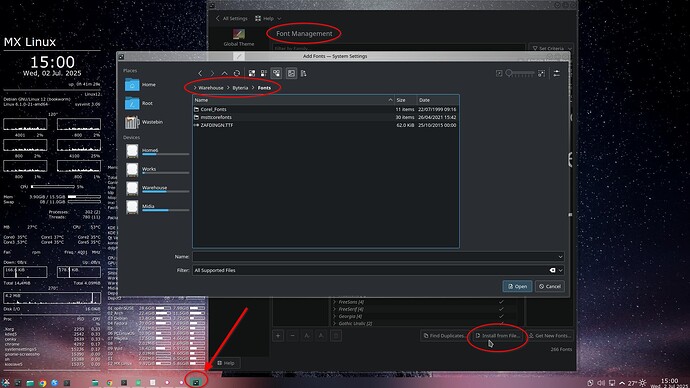Image resolution: width=690 pixels, height=388 pixels.
Task: Switch to icons view mode
Action: point(252,73)
